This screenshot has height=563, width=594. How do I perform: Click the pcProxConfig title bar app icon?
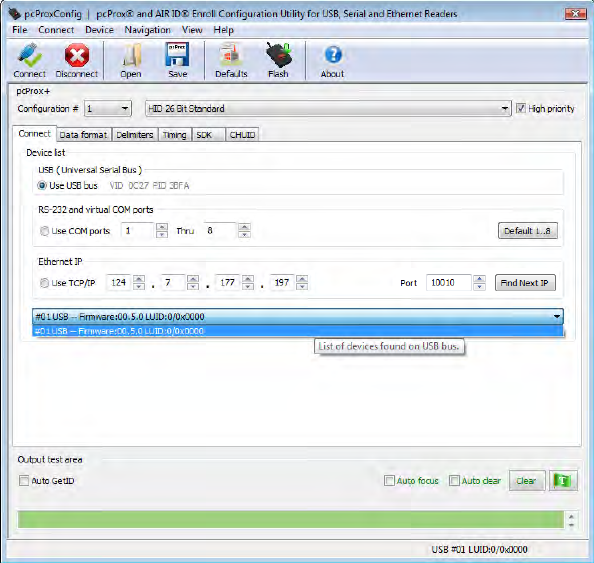tap(14, 14)
